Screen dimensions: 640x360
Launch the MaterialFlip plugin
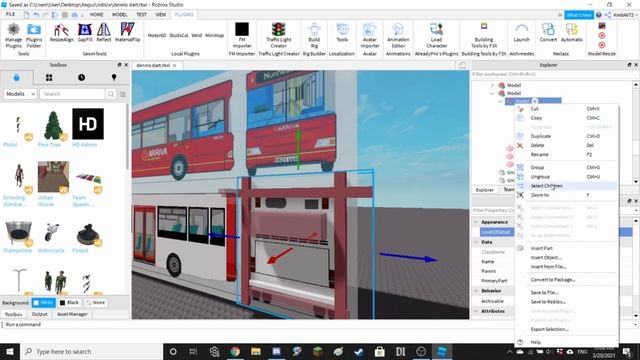pos(128,33)
